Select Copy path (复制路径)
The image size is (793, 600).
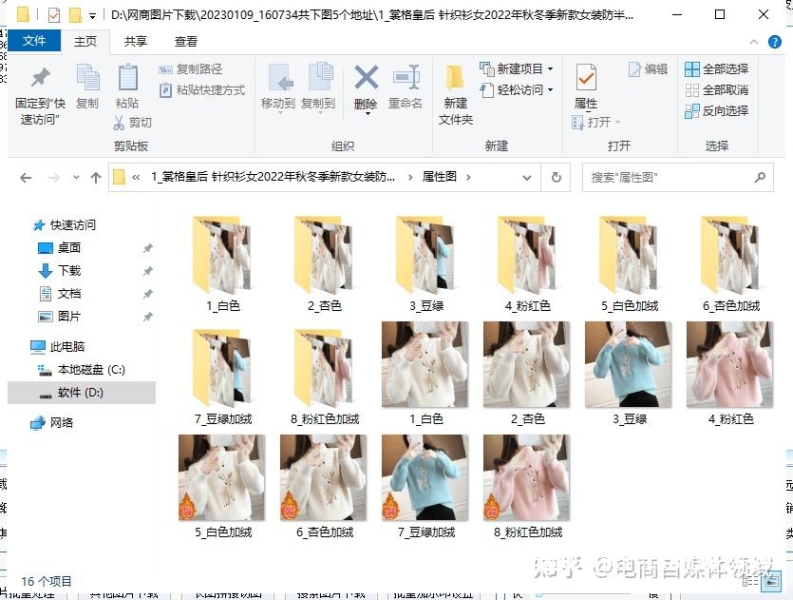(191, 69)
